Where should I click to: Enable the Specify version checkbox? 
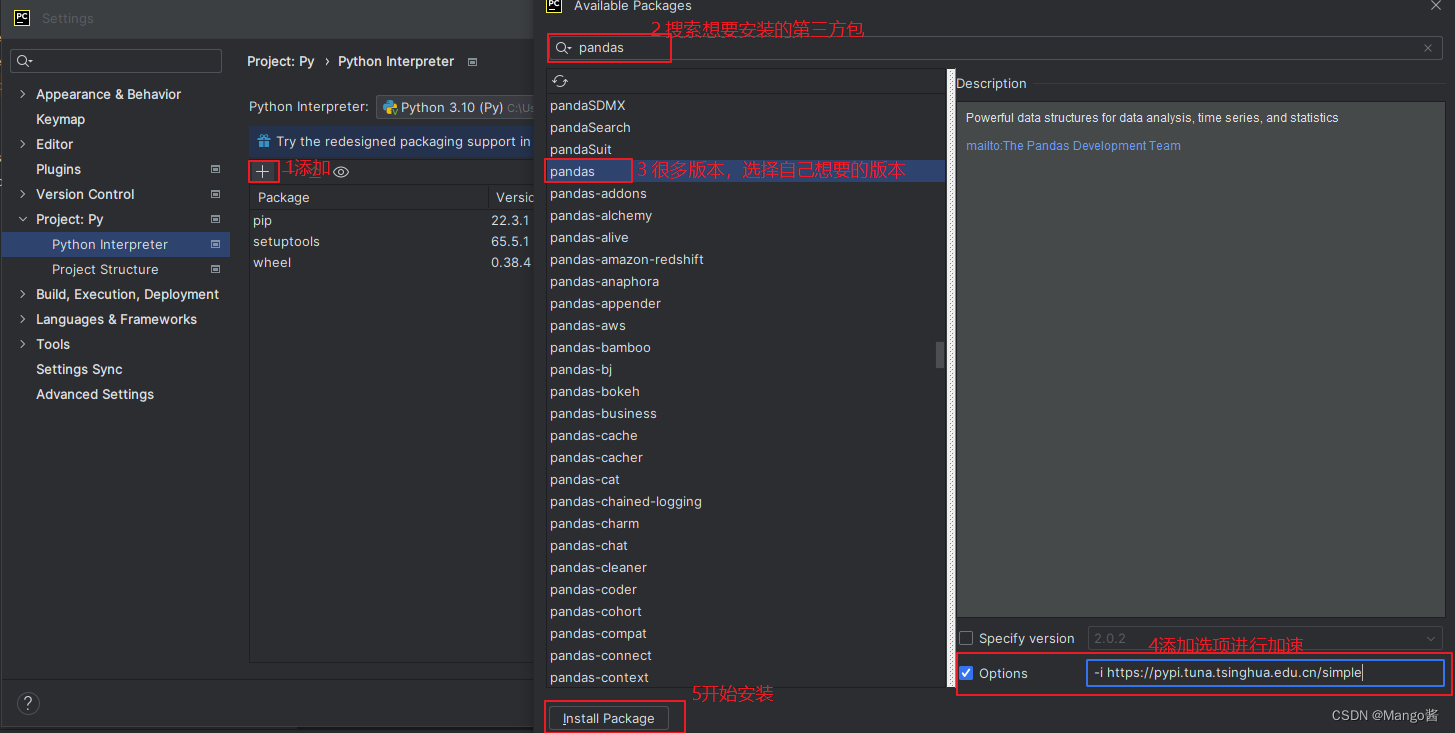pyautogui.click(x=966, y=638)
